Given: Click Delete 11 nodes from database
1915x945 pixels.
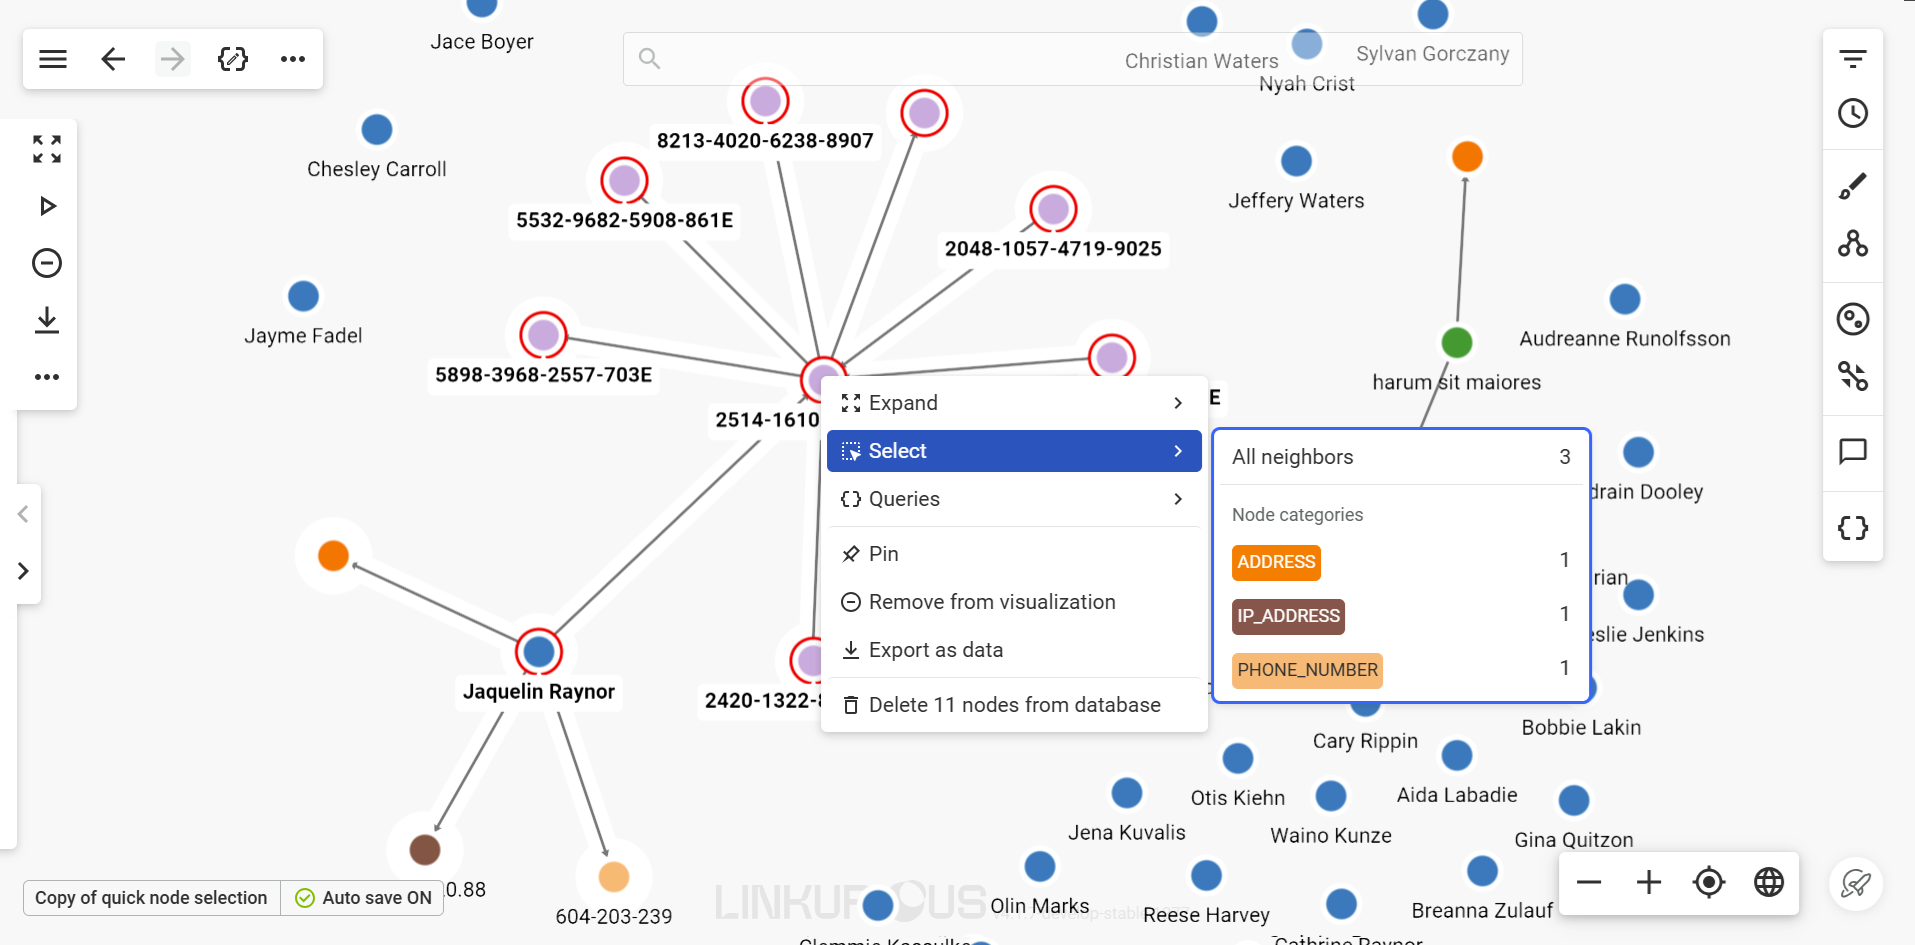Looking at the screenshot, I should [x=1013, y=705].
